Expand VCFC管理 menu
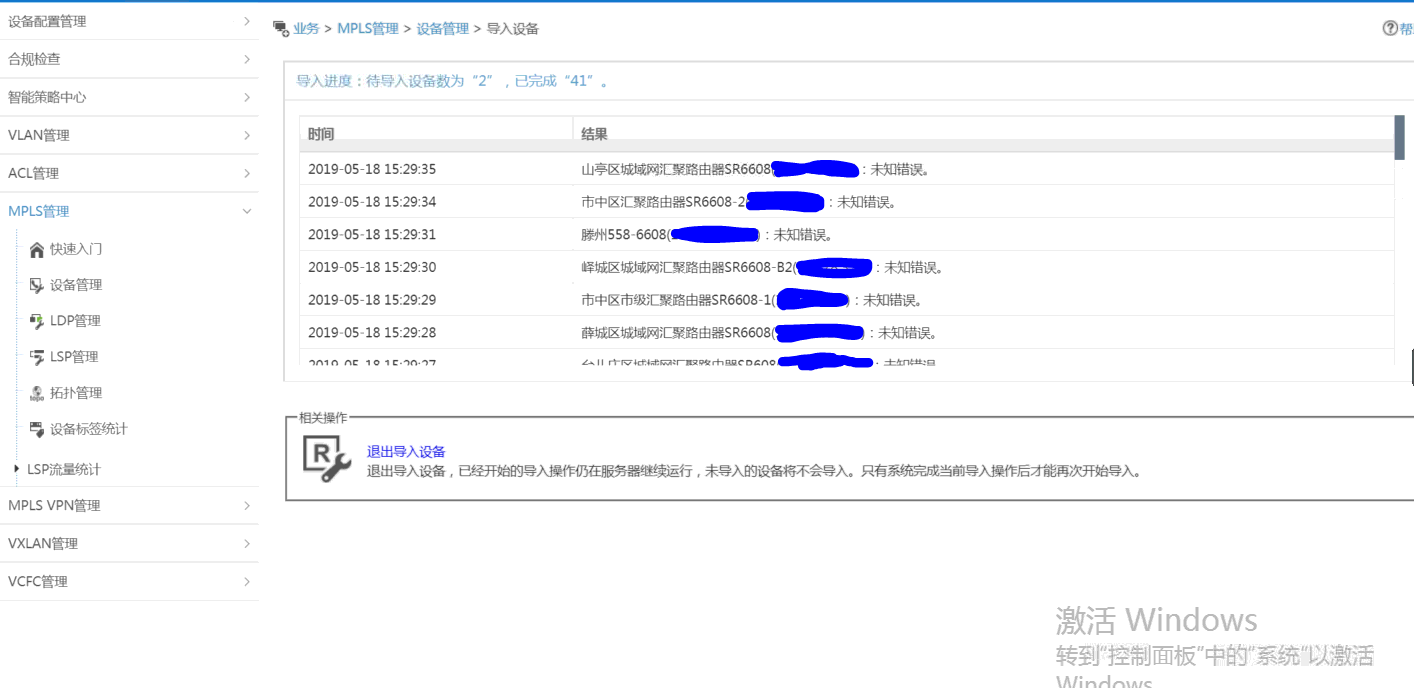The image size is (1414, 688). coord(129,581)
